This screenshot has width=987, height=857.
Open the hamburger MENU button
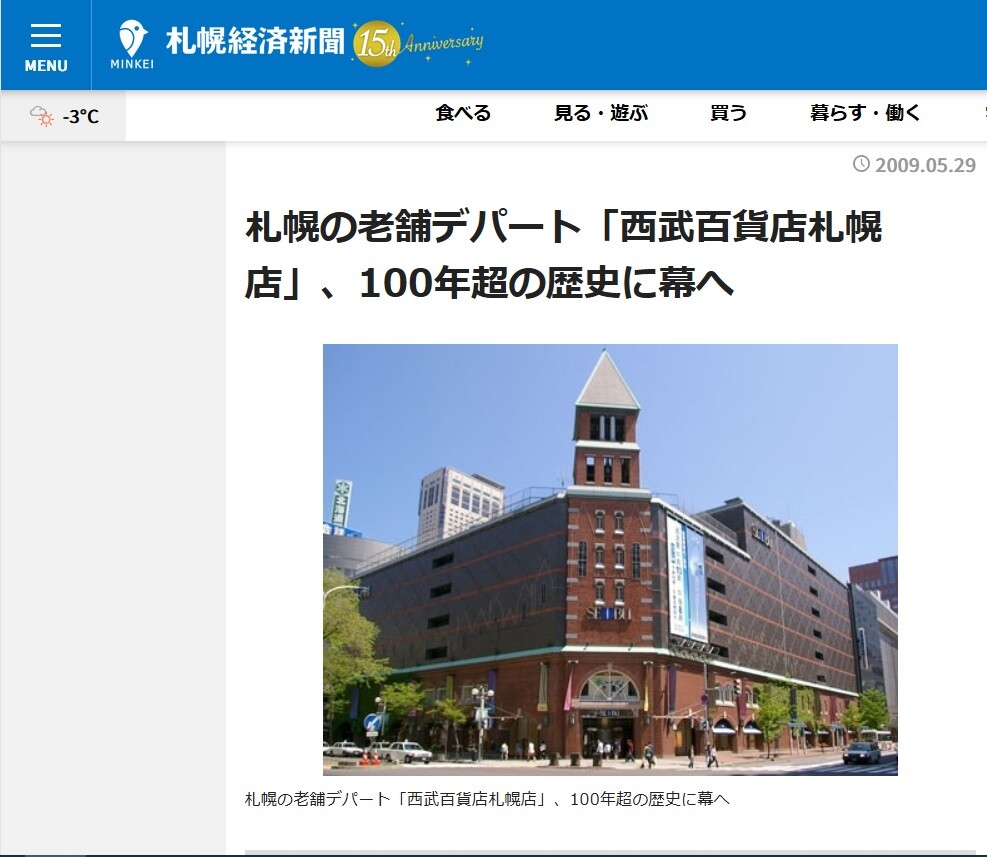tap(46, 45)
